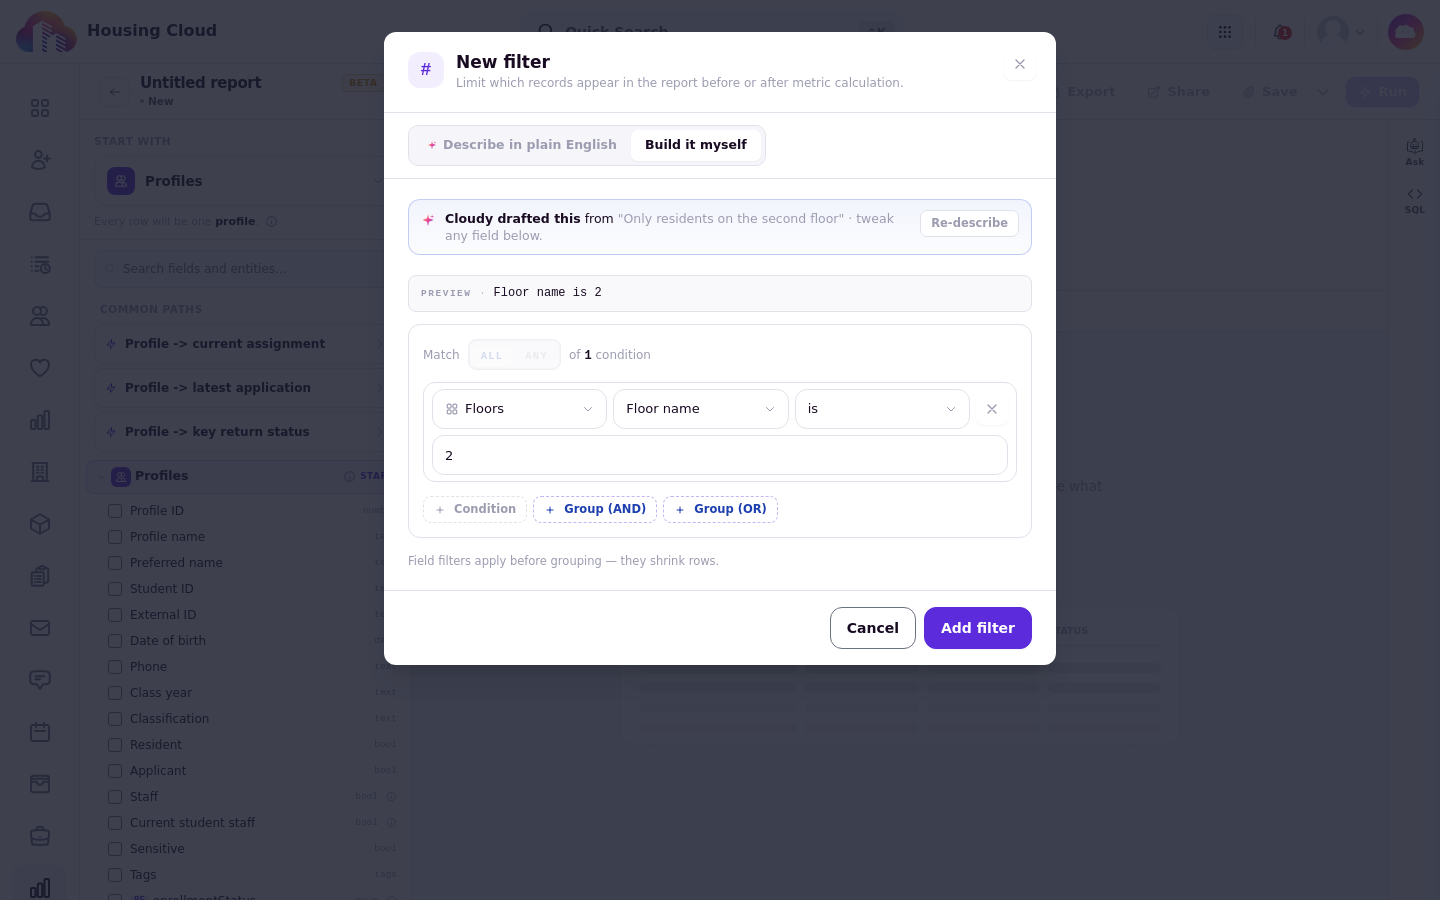Set match mode to ALL
This screenshot has height=900, width=1440.
[491, 355]
